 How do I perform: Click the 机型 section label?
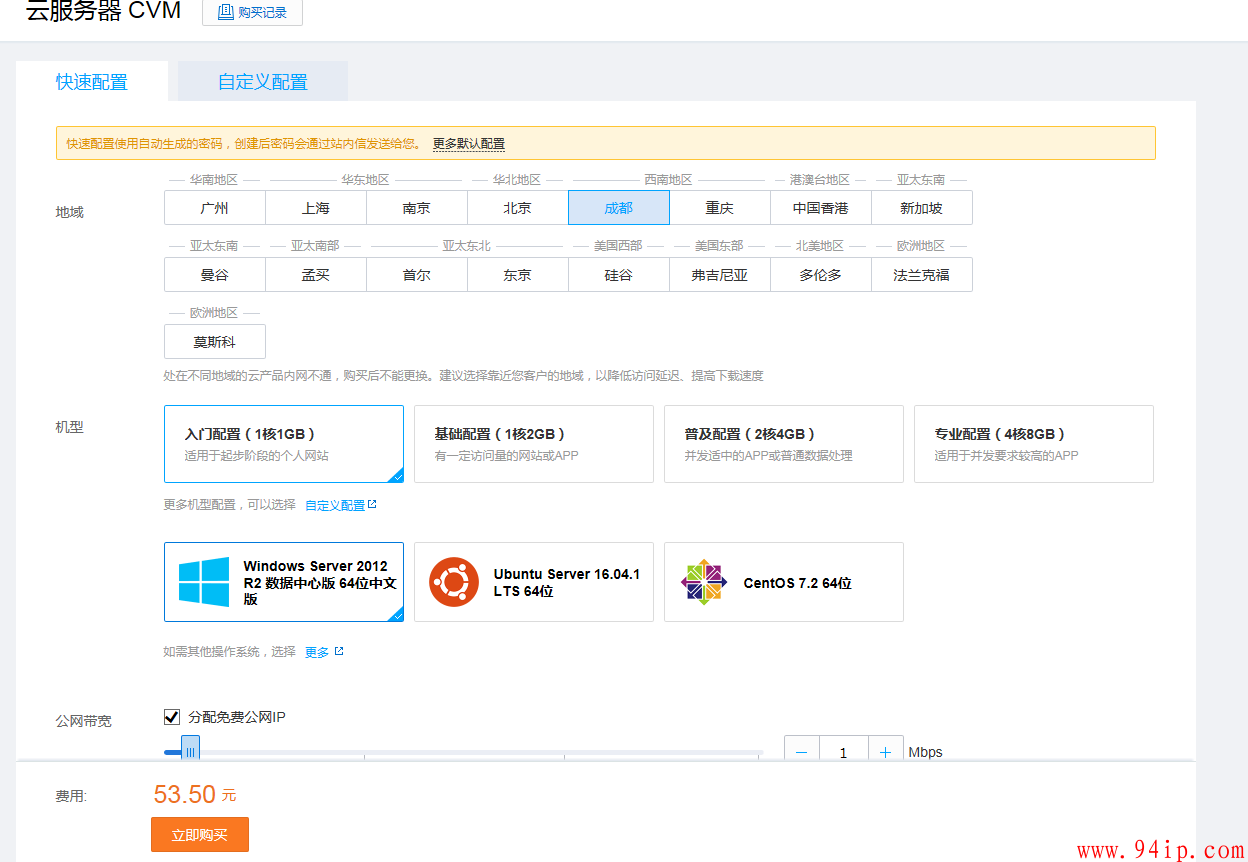point(70,427)
